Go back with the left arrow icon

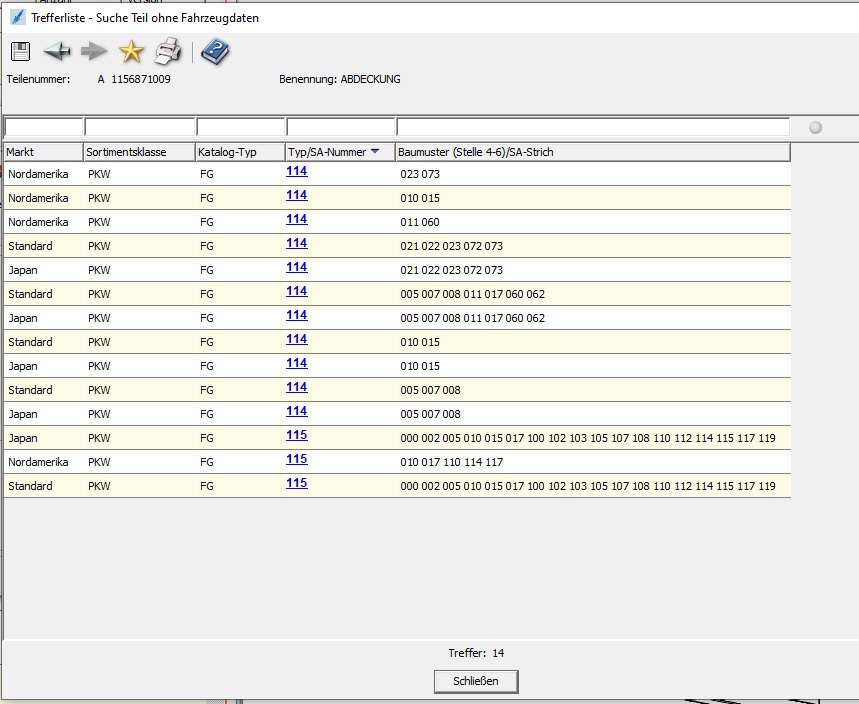click(x=57, y=51)
